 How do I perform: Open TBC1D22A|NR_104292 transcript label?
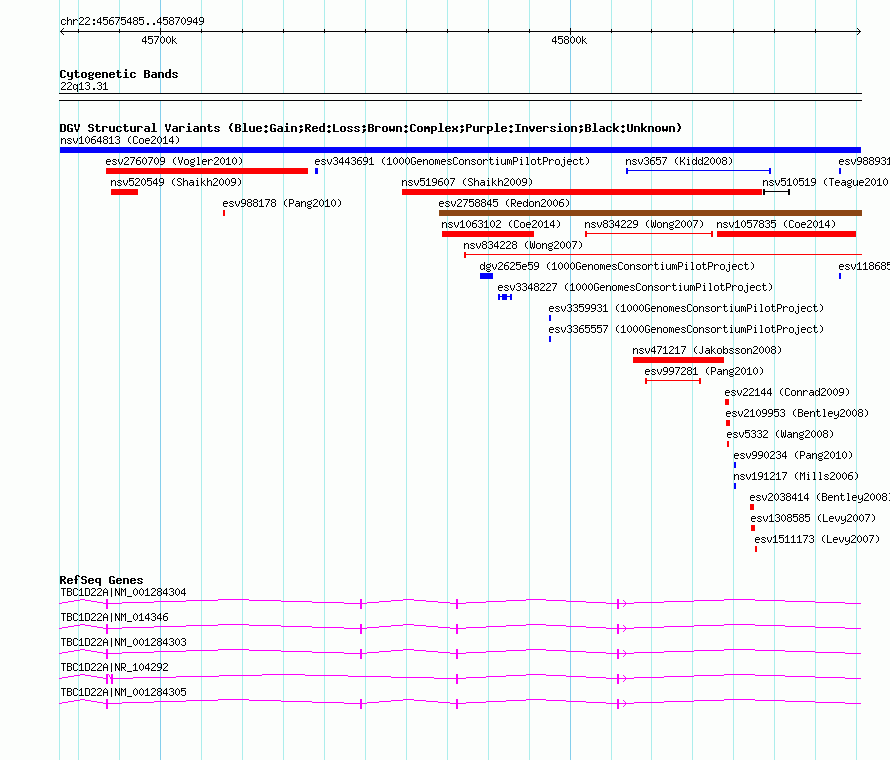coord(114,667)
